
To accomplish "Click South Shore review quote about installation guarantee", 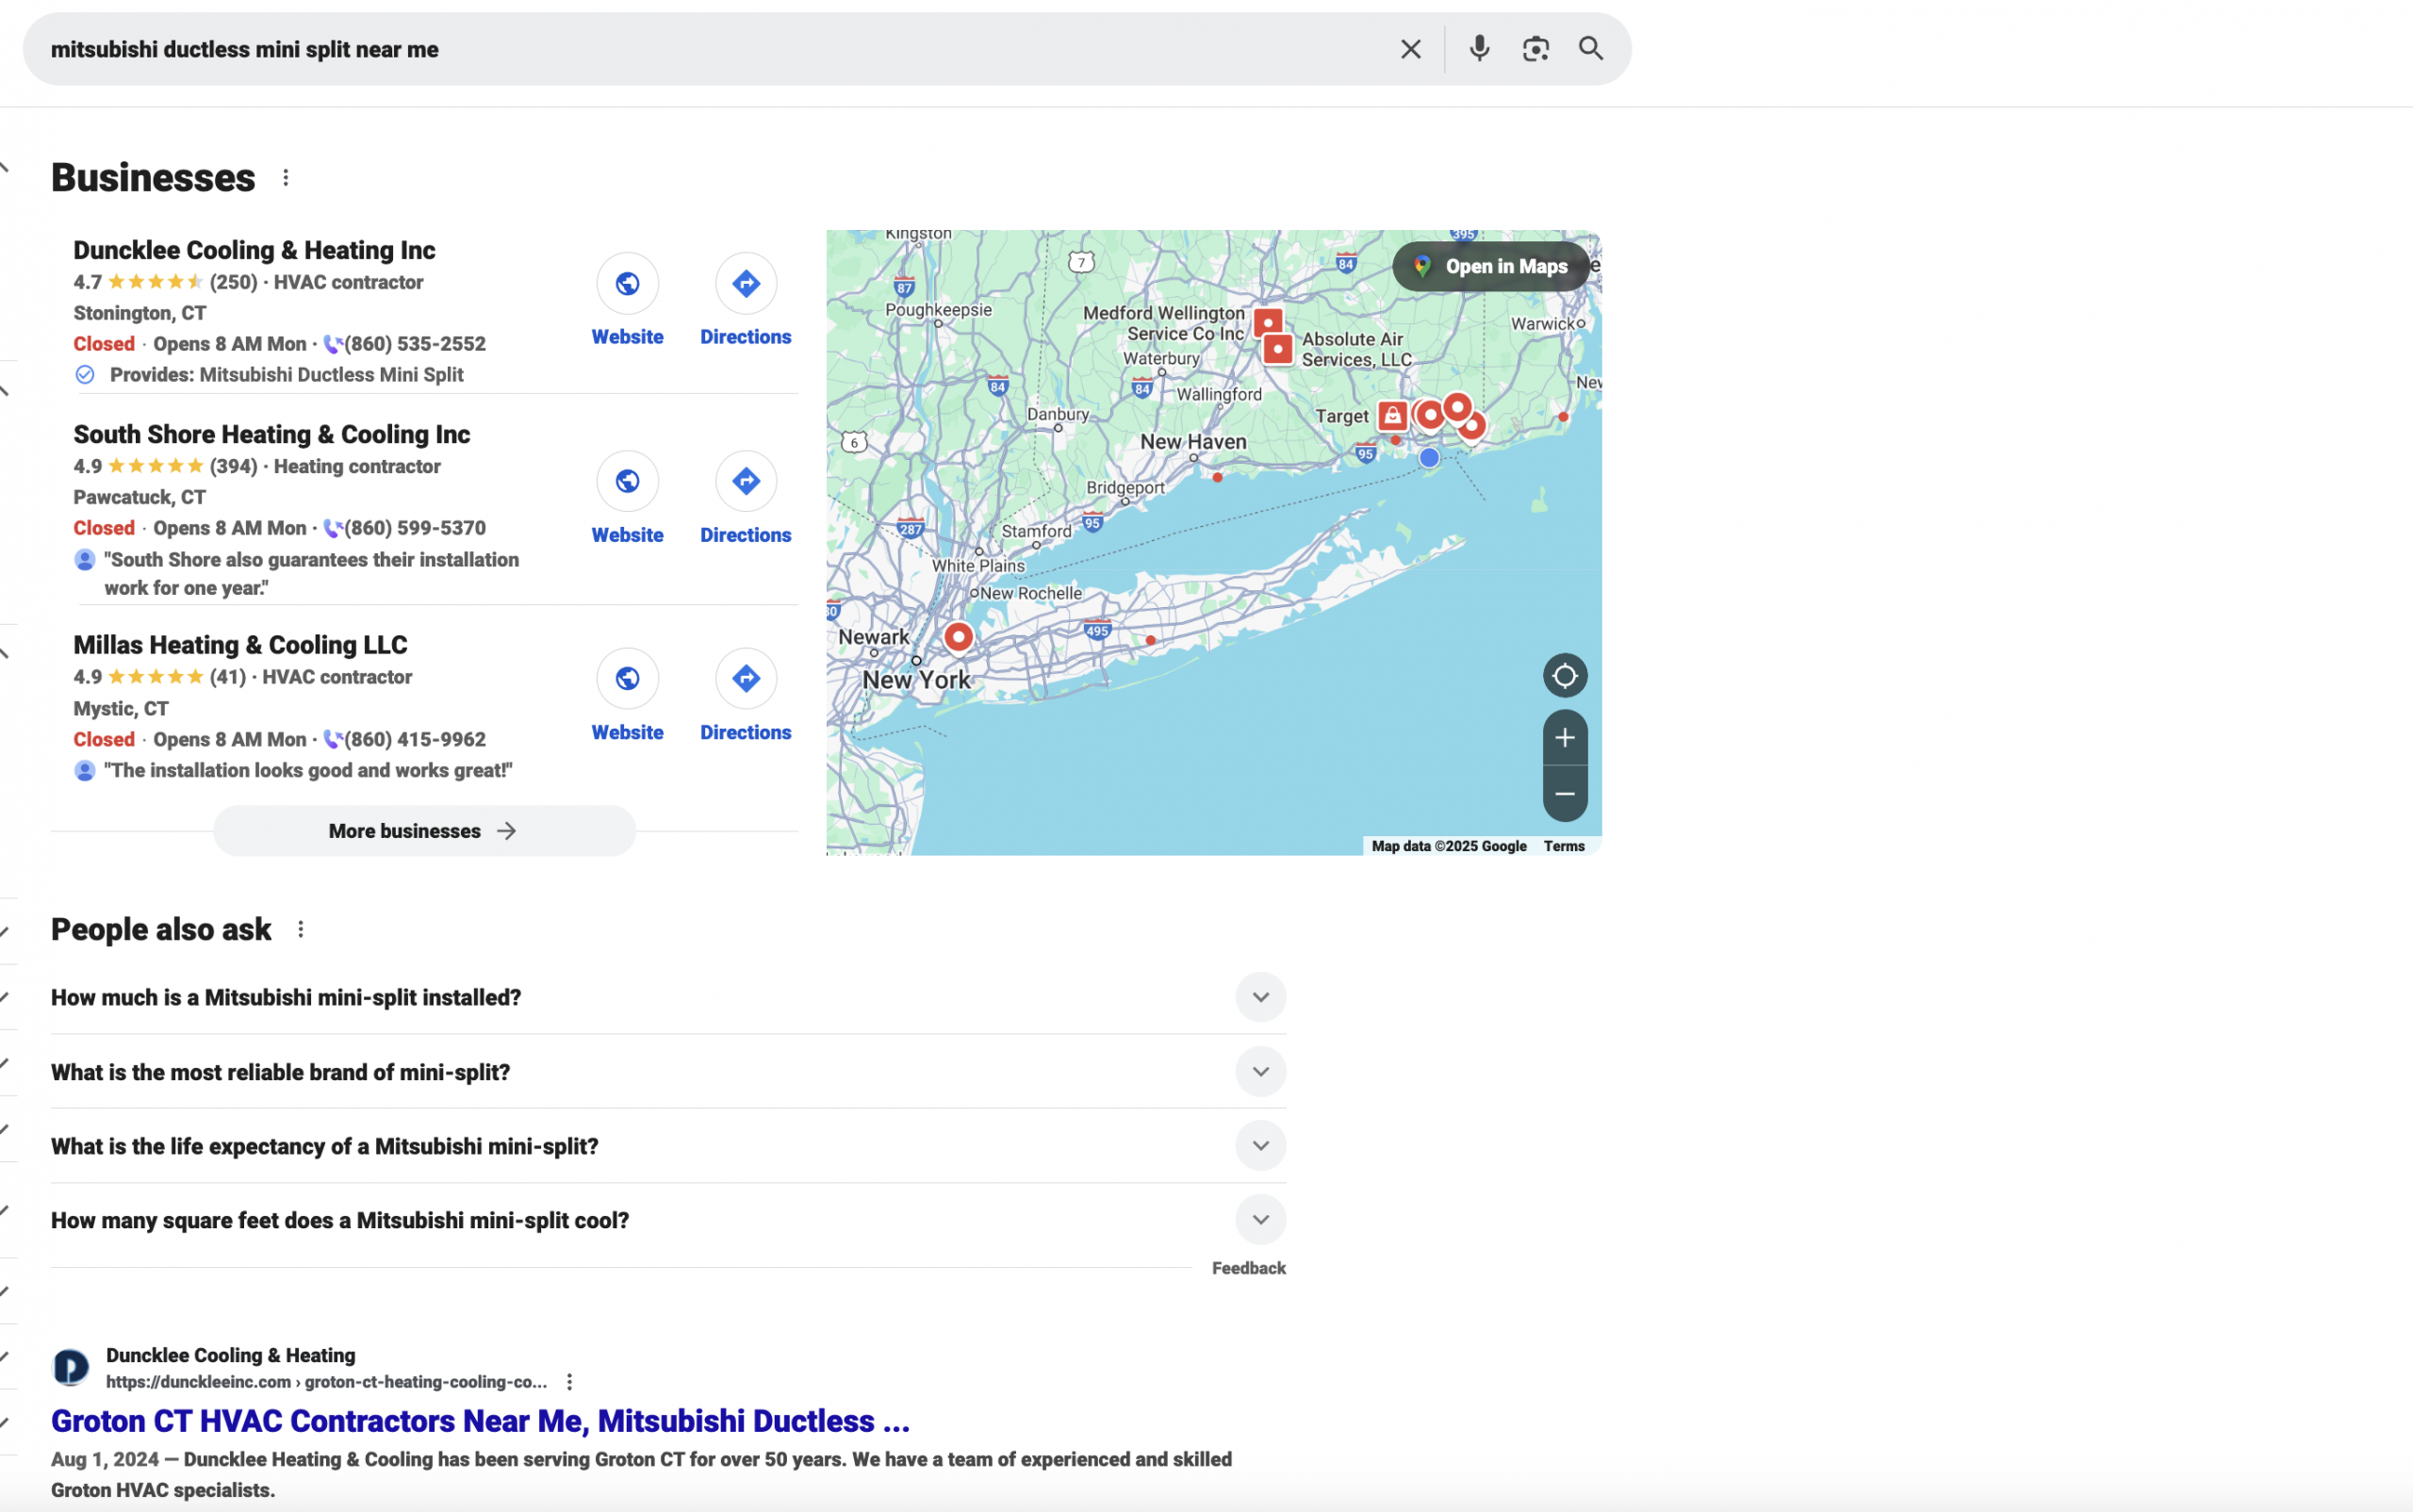I will 311,574.
